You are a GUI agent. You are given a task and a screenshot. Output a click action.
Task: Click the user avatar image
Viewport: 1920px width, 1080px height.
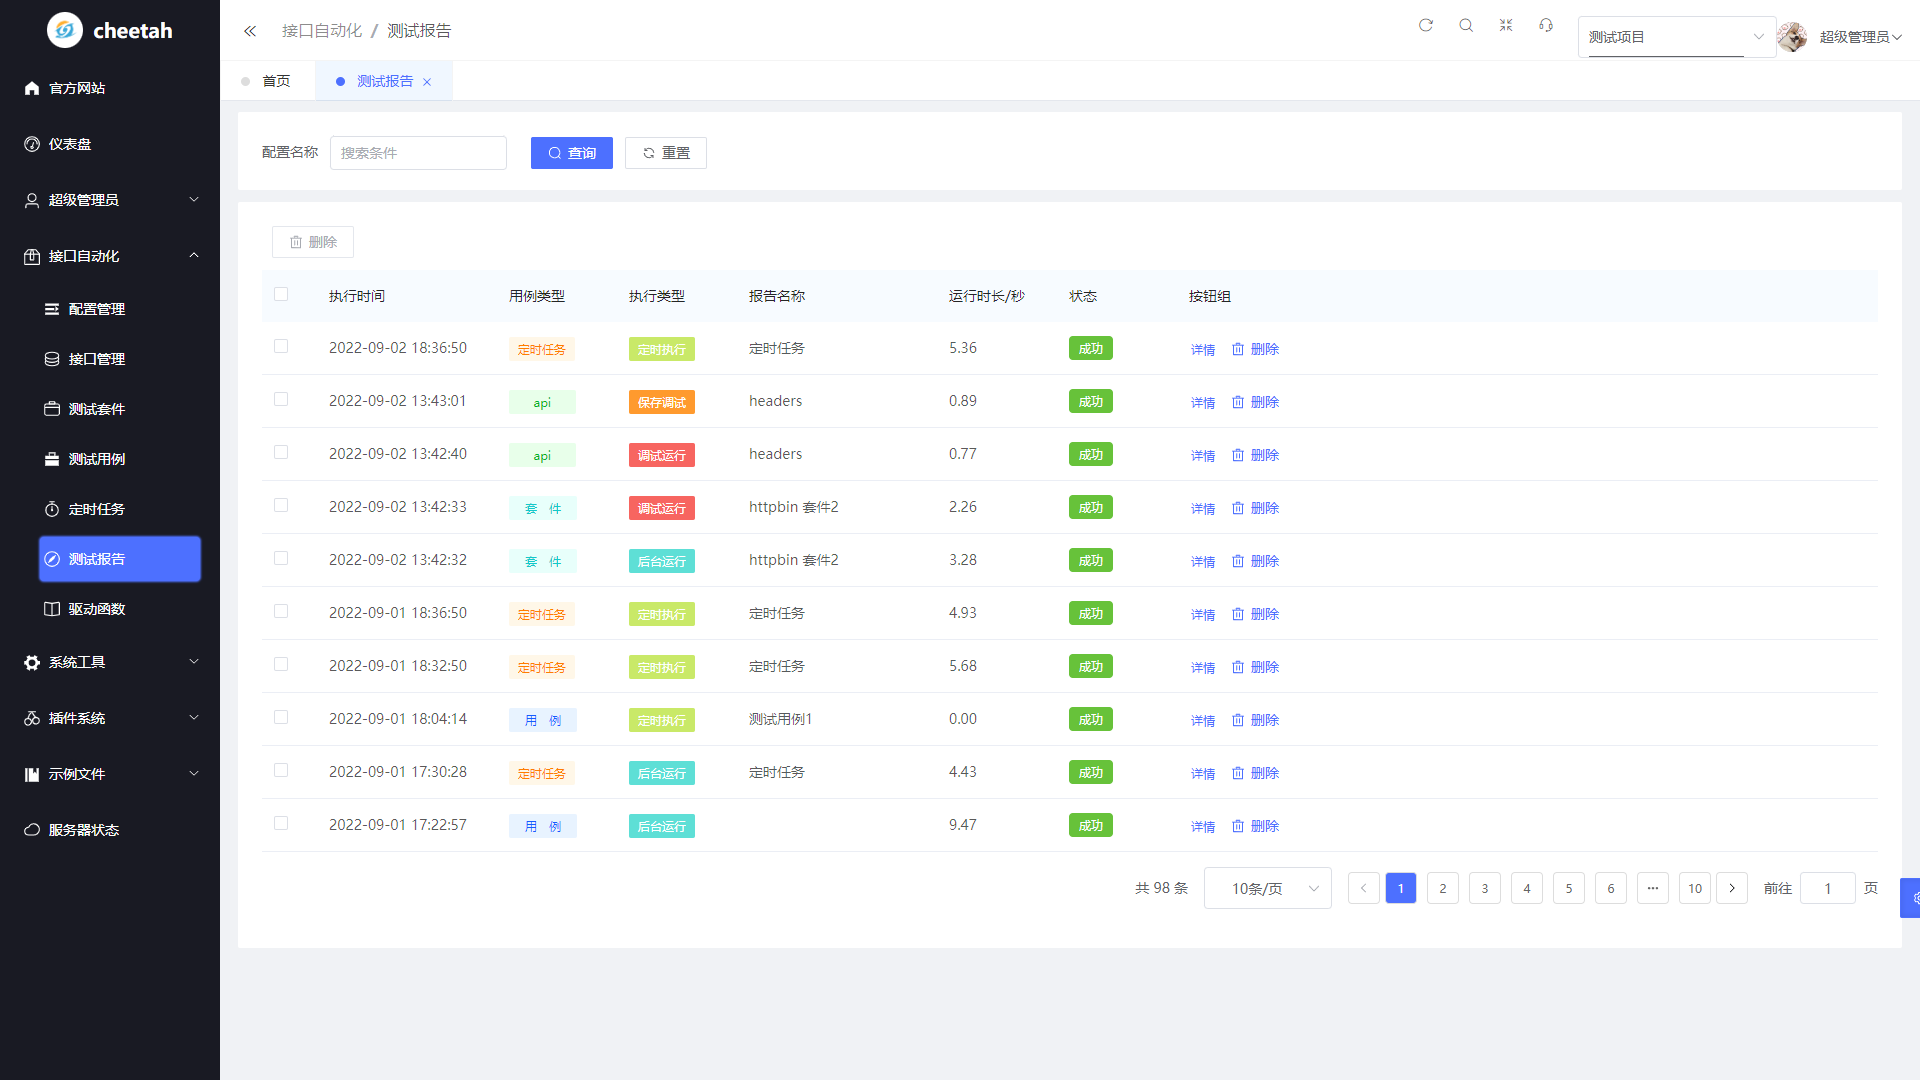pyautogui.click(x=1792, y=37)
